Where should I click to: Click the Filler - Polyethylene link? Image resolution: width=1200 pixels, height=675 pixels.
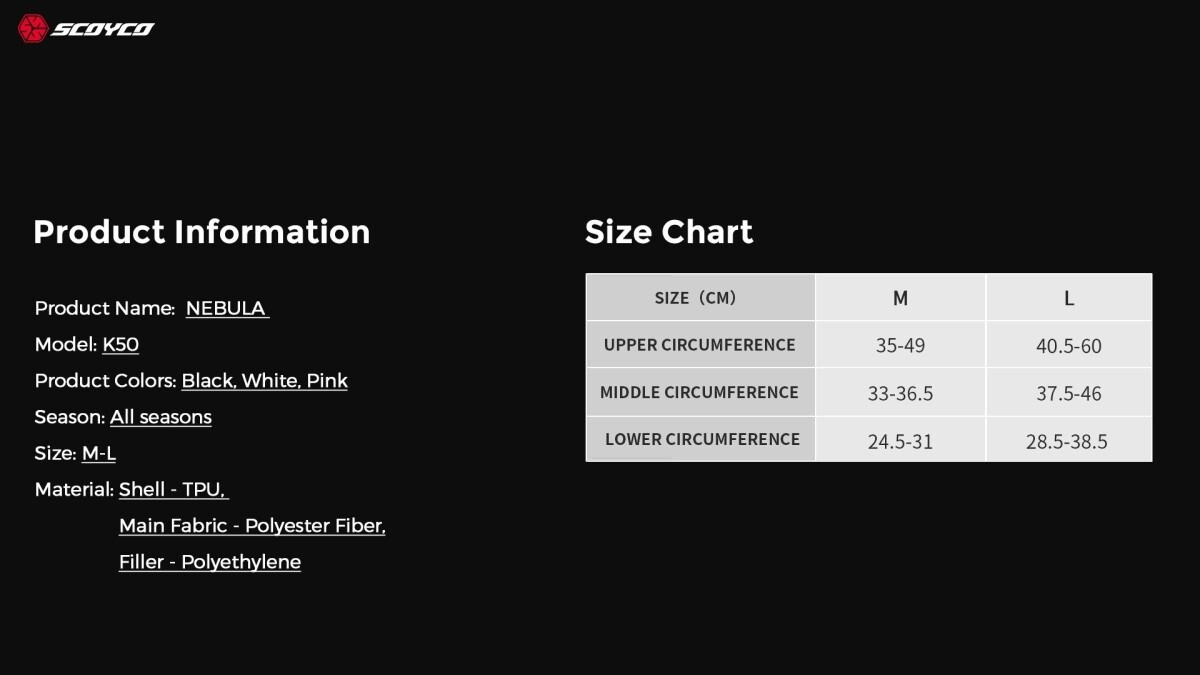[x=210, y=562]
